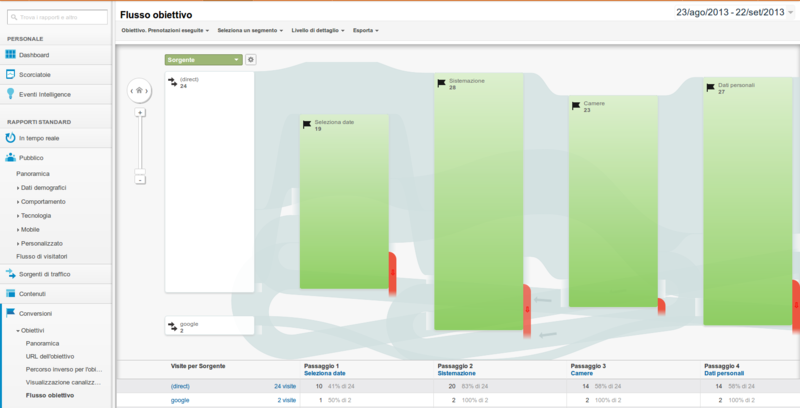Open the Dashboard section icon
Image resolution: width=800 pixels, height=408 pixels.
click(x=11, y=55)
